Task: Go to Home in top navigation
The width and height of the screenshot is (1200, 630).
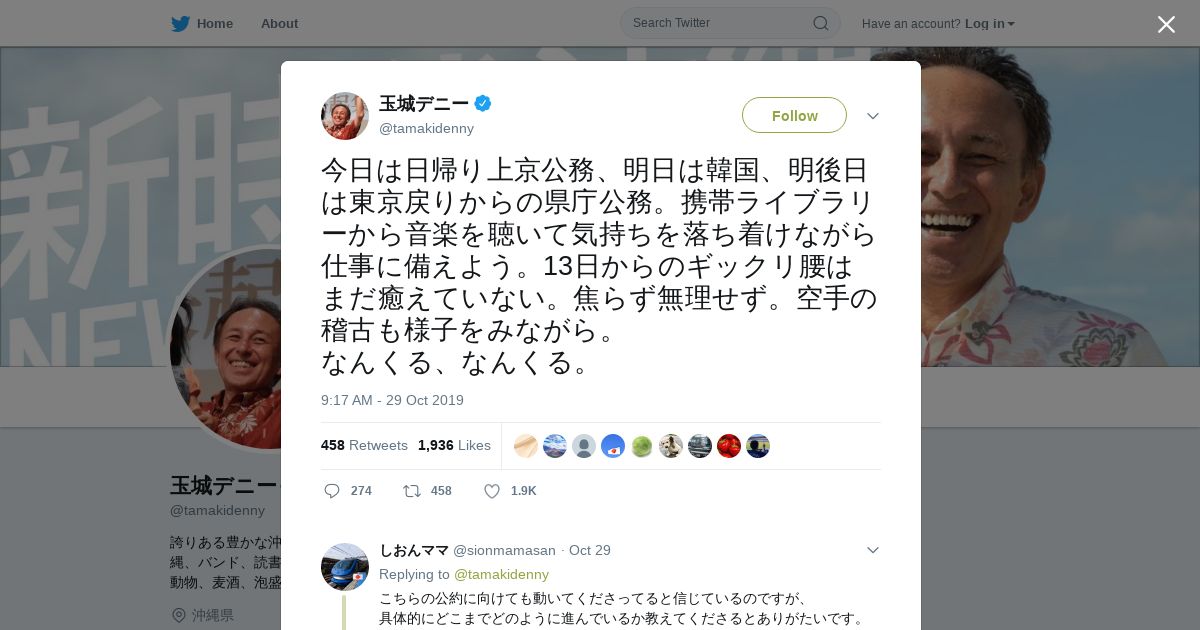Action: [x=215, y=23]
